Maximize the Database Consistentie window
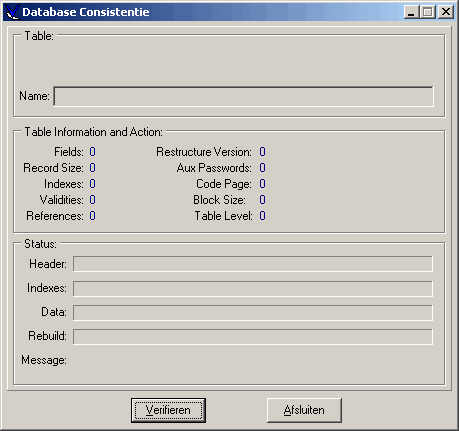The width and height of the screenshot is (459, 431). (x=428, y=12)
